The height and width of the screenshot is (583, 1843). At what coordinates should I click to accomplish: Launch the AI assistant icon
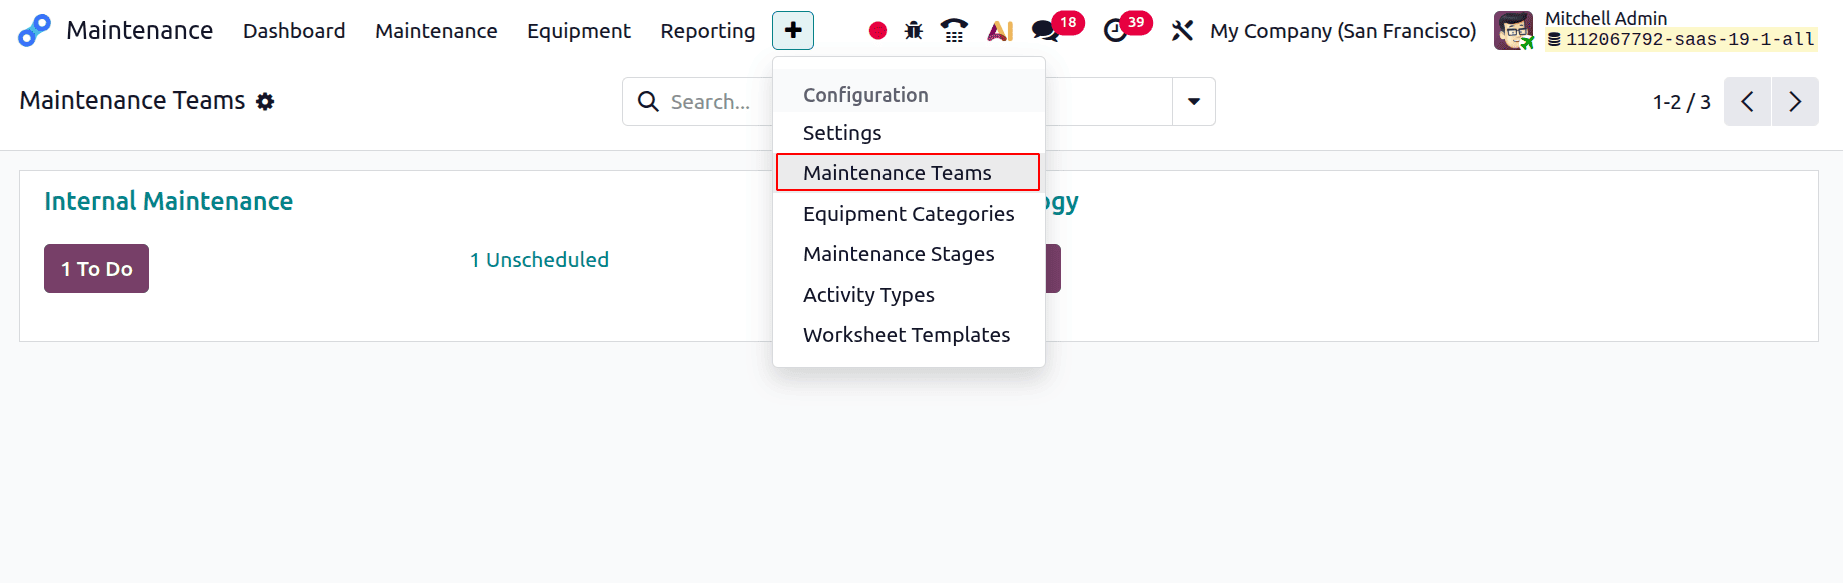pos(1000,31)
